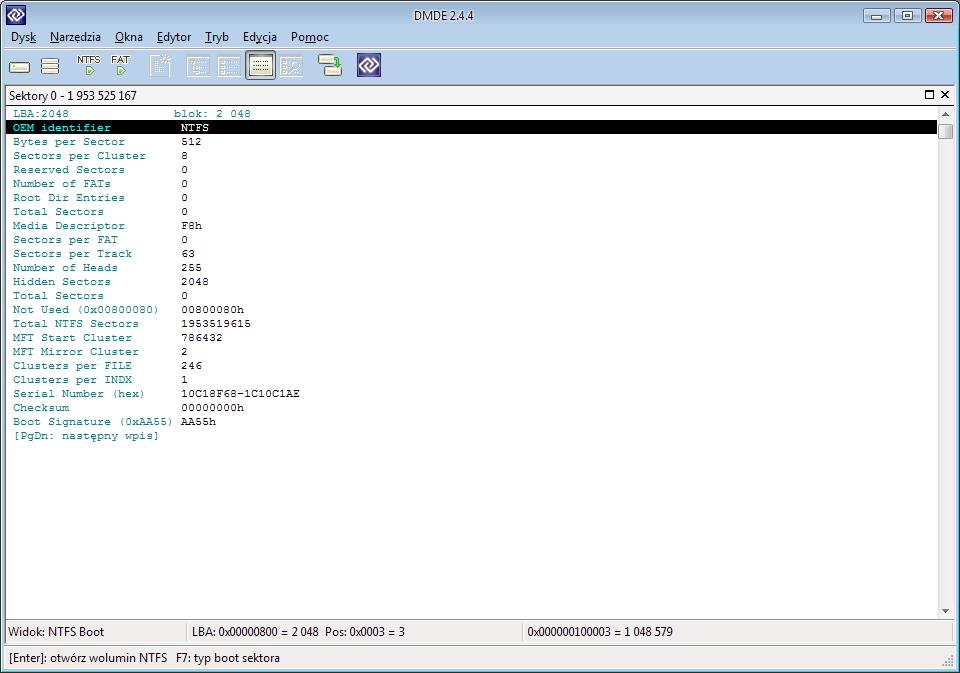
Task: Select the Sectors per Track row
Action: [471, 254]
